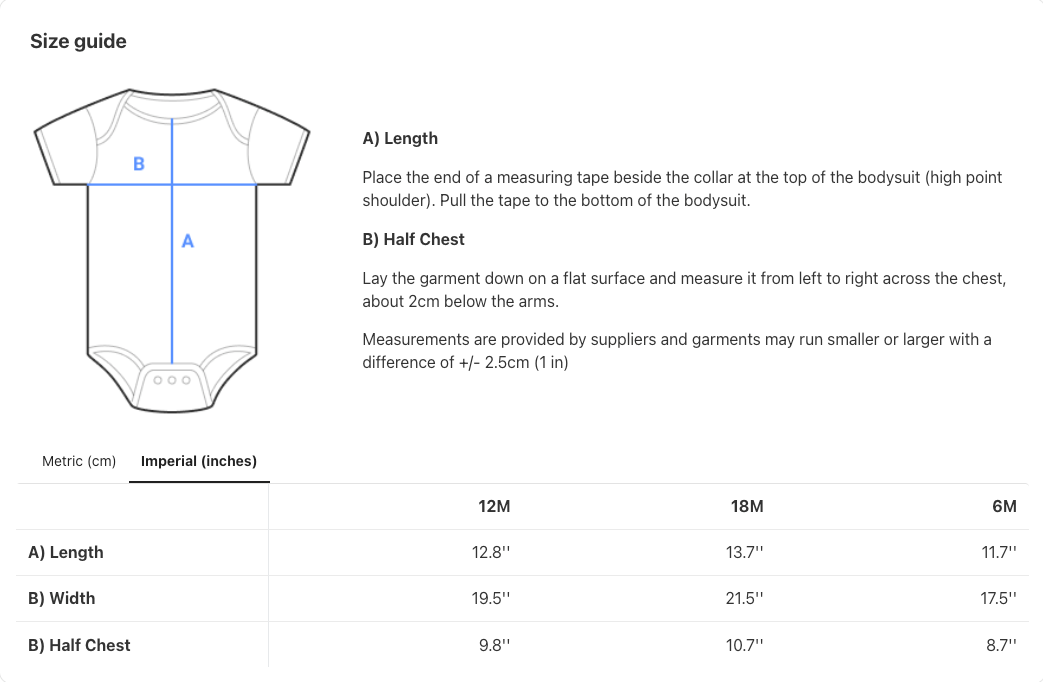The height and width of the screenshot is (682, 1043).
Task: Click the 12M column header
Action: pyautogui.click(x=494, y=506)
